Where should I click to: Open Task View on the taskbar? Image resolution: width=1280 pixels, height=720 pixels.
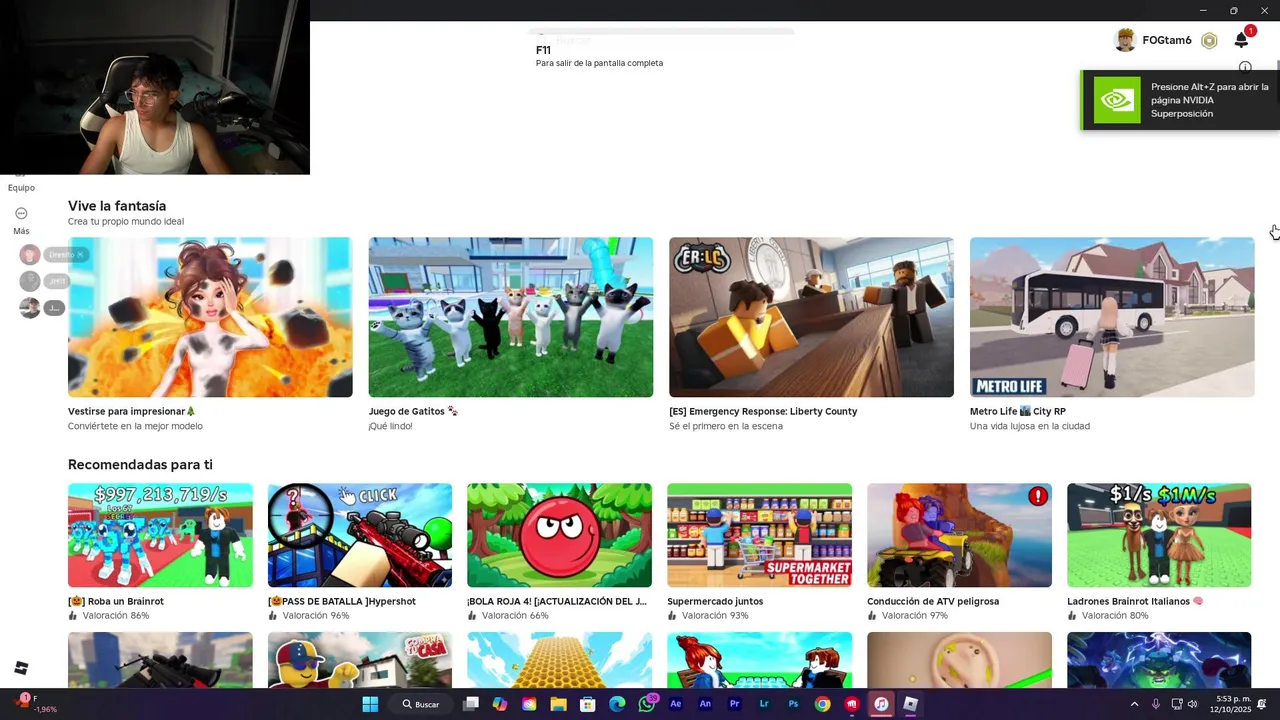coord(471,704)
